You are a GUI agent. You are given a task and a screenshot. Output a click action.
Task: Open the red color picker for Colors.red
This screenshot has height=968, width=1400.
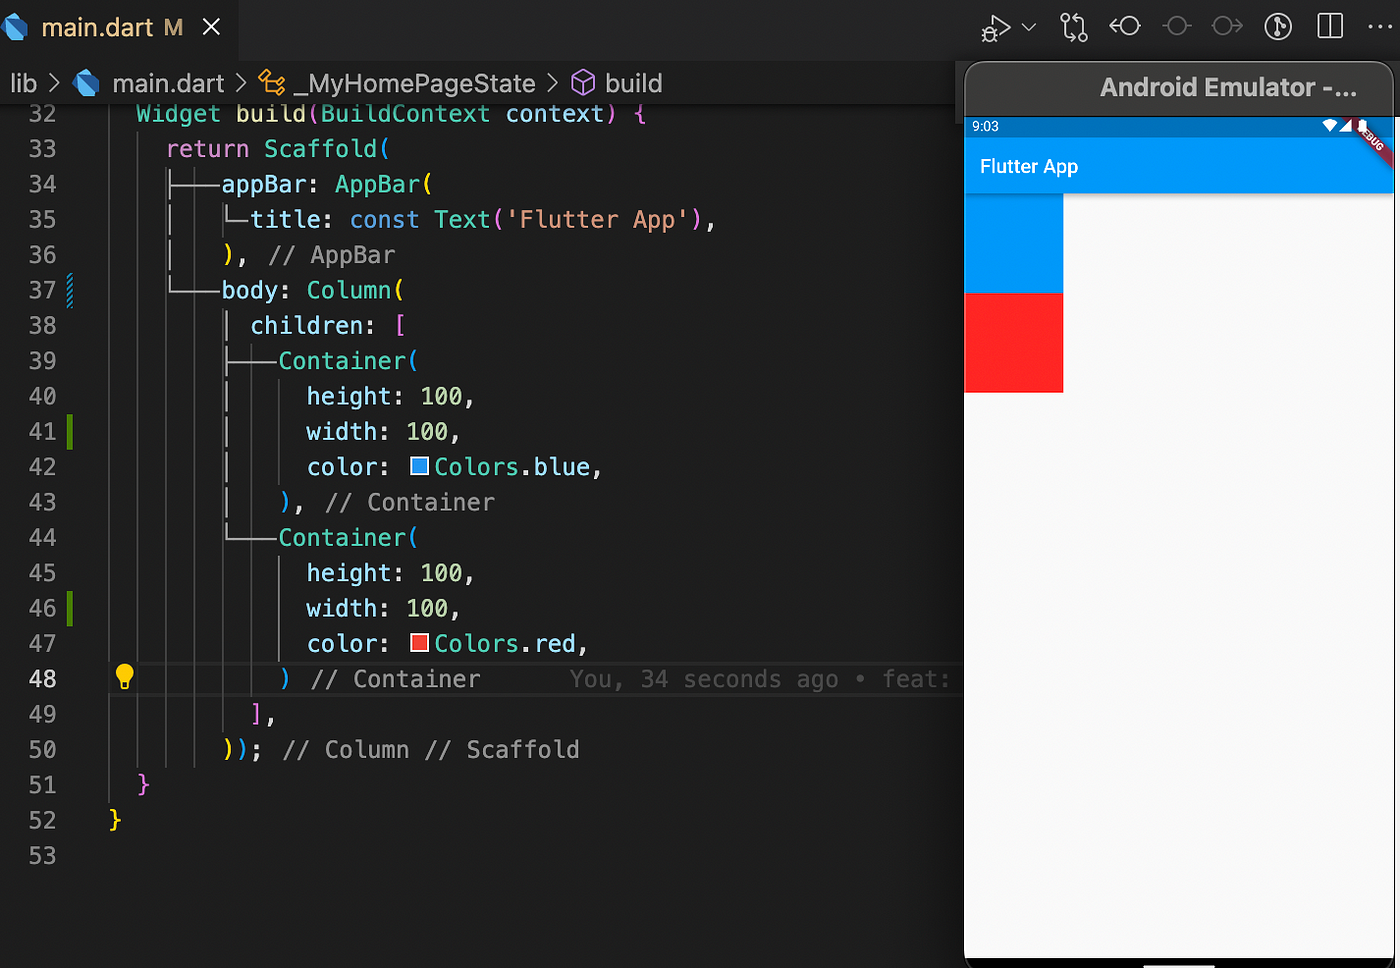pos(419,643)
